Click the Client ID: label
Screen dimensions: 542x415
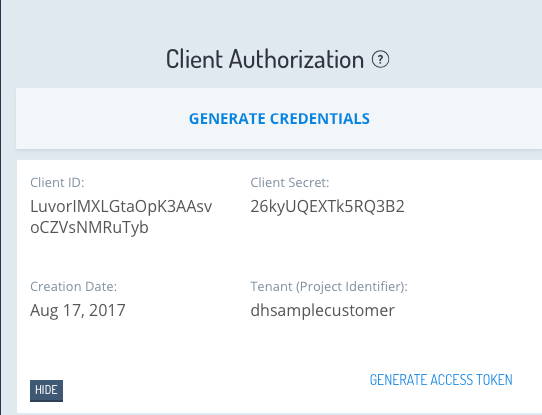57,182
